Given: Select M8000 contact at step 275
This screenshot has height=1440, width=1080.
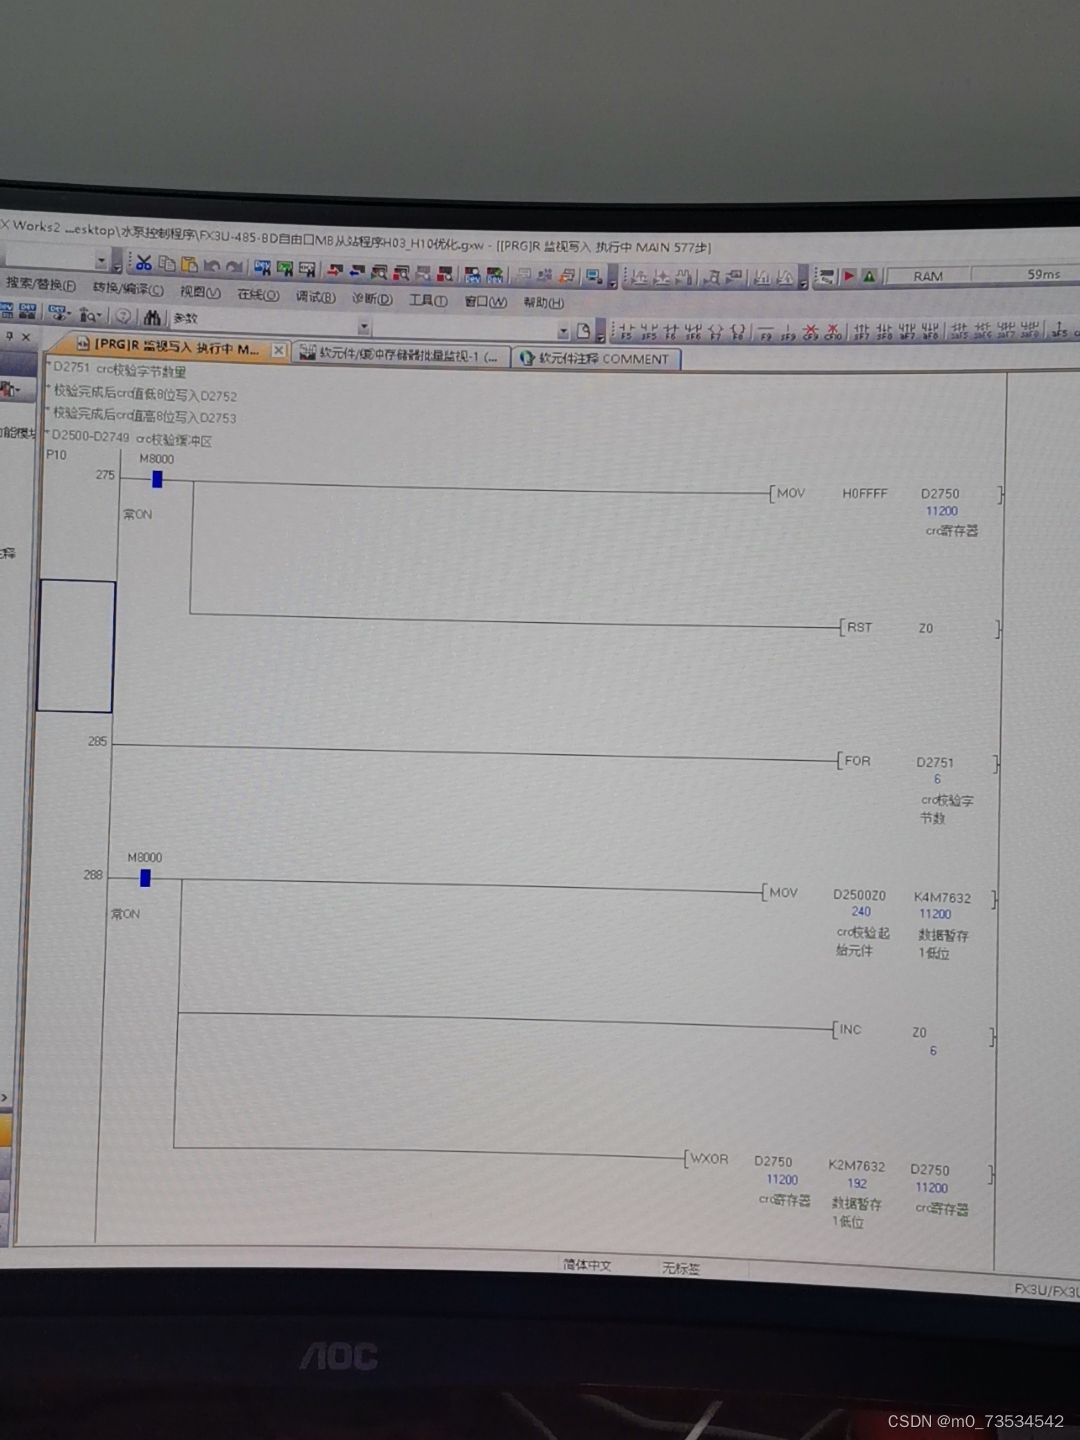Looking at the screenshot, I should tap(157, 480).
